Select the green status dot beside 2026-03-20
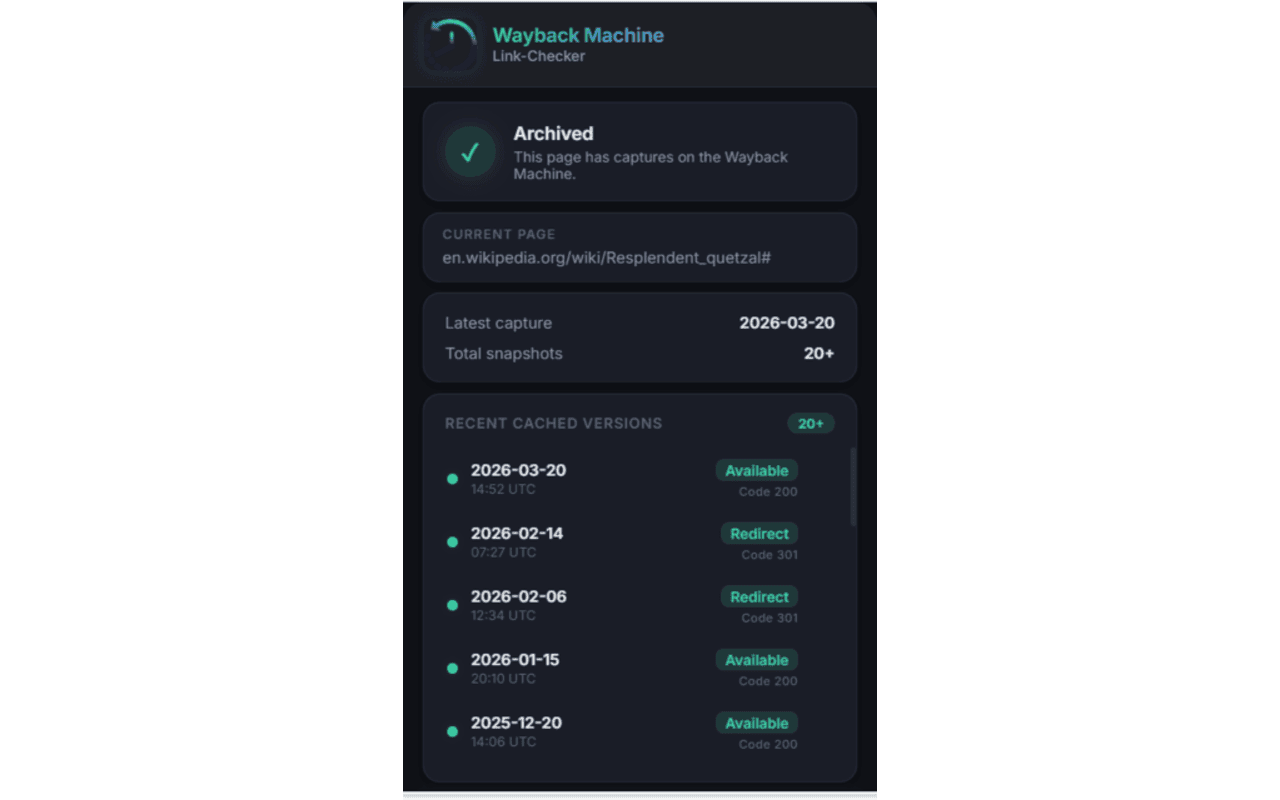The height and width of the screenshot is (800, 1280). [x=452, y=478]
